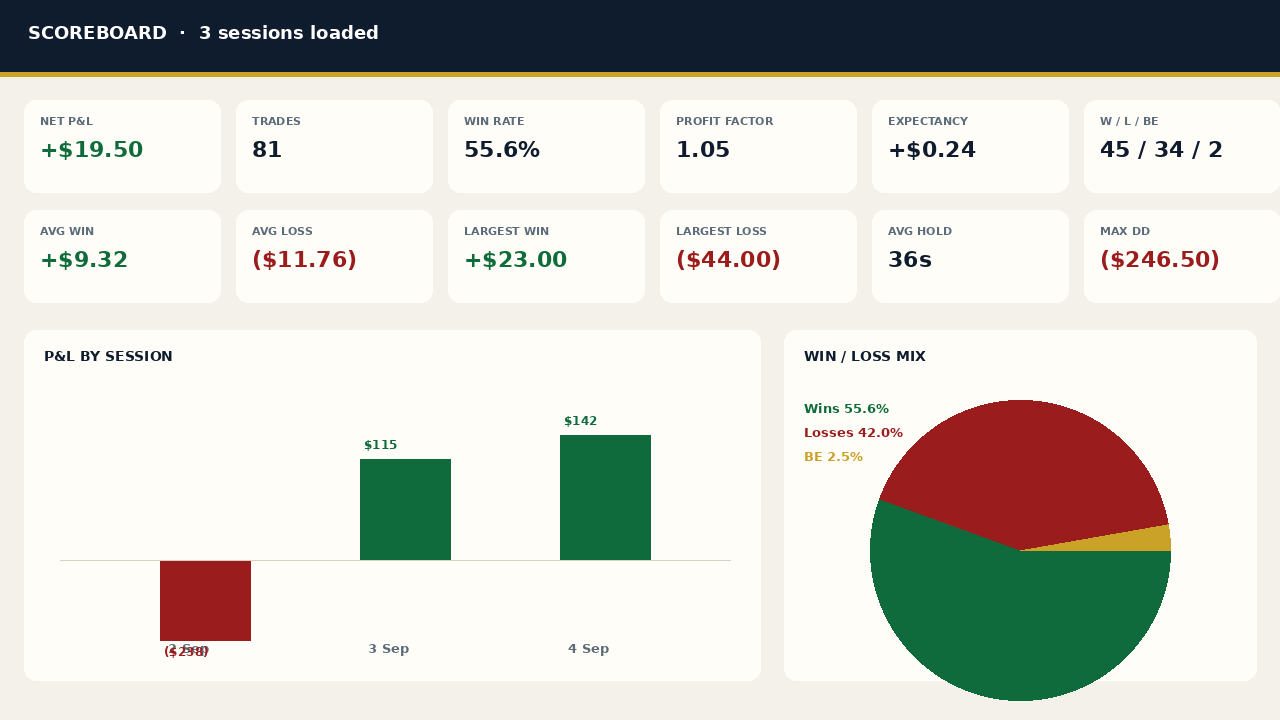Click the Max DD value ($246.50)
Screen dimensions: 1280x720
[1160, 261]
